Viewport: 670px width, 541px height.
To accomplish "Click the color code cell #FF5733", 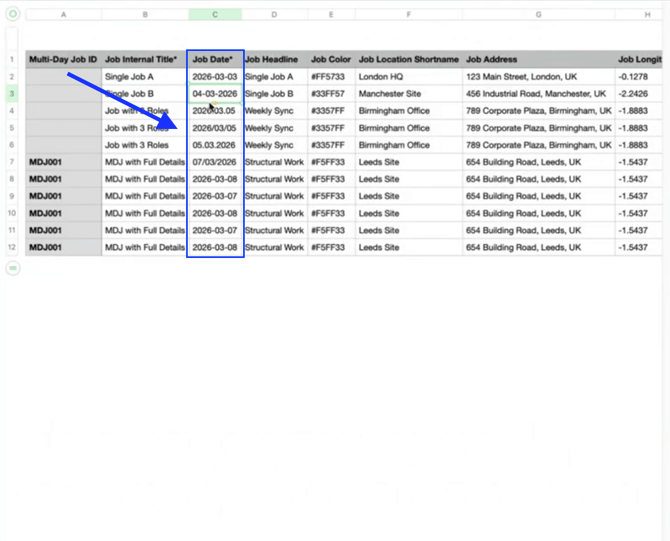I will click(x=330, y=77).
